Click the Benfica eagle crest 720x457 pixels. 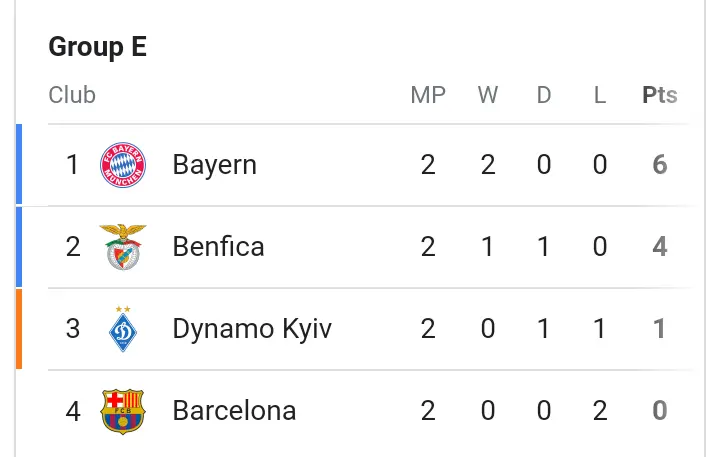pos(123,247)
